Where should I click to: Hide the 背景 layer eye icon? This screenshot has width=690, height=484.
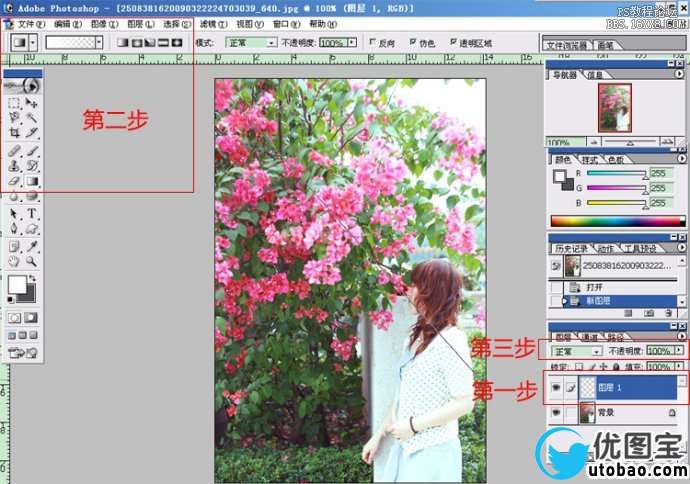[556, 412]
